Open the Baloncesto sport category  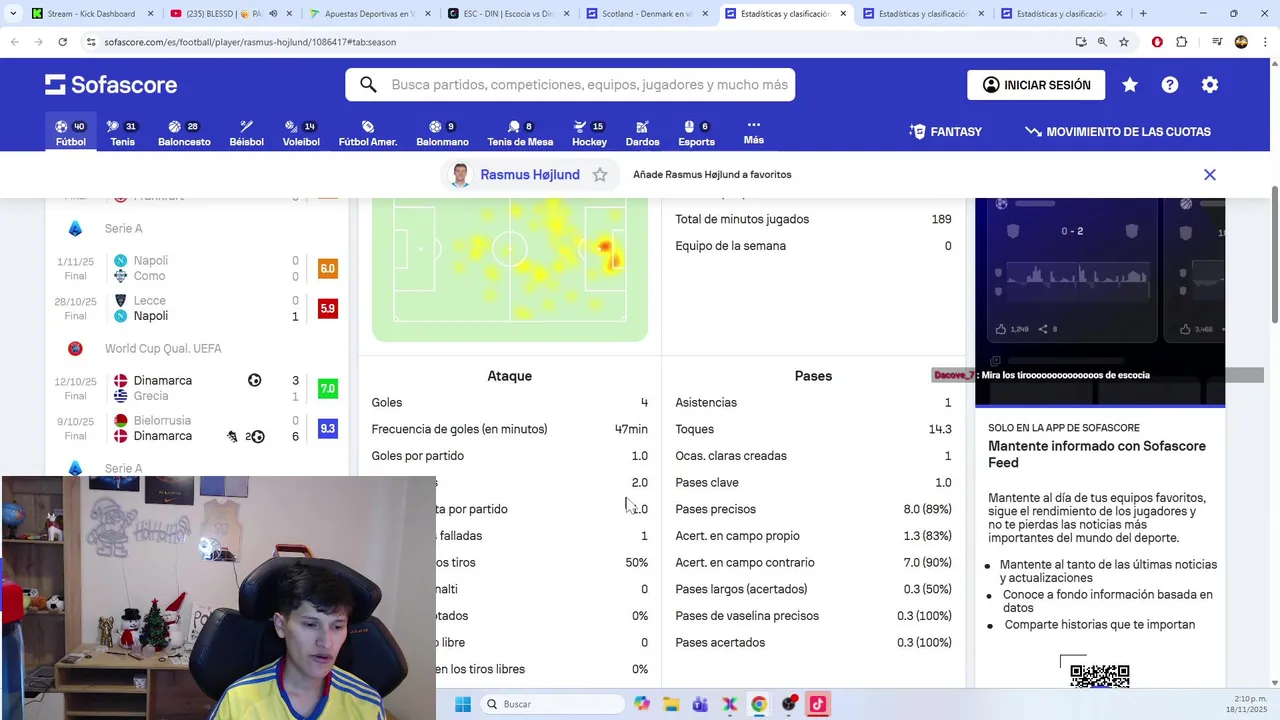(184, 133)
